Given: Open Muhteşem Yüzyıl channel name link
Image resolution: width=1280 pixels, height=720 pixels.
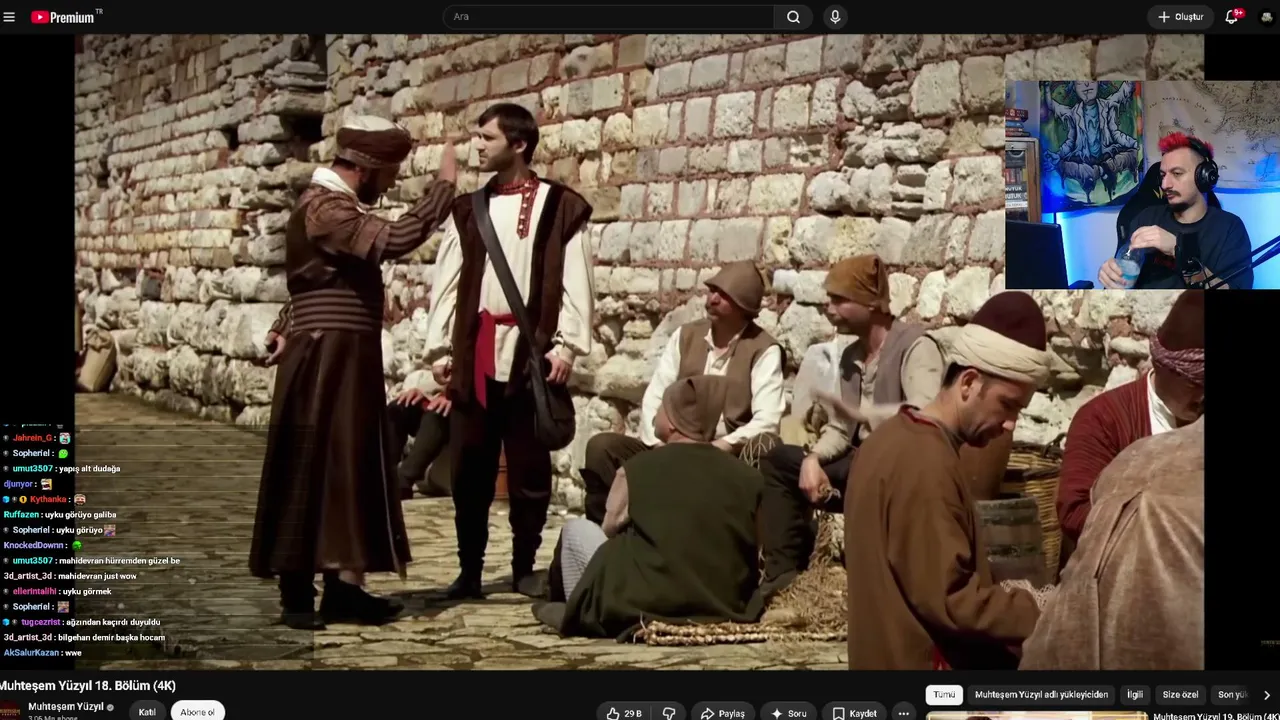Looking at the screenshot, I should click(x=66, y=707).
